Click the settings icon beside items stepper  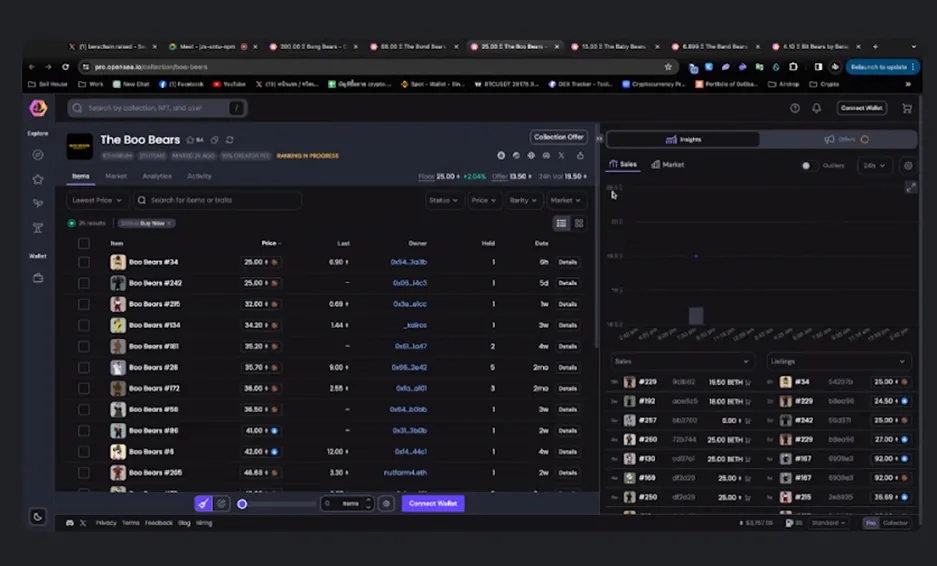point(387,504)
